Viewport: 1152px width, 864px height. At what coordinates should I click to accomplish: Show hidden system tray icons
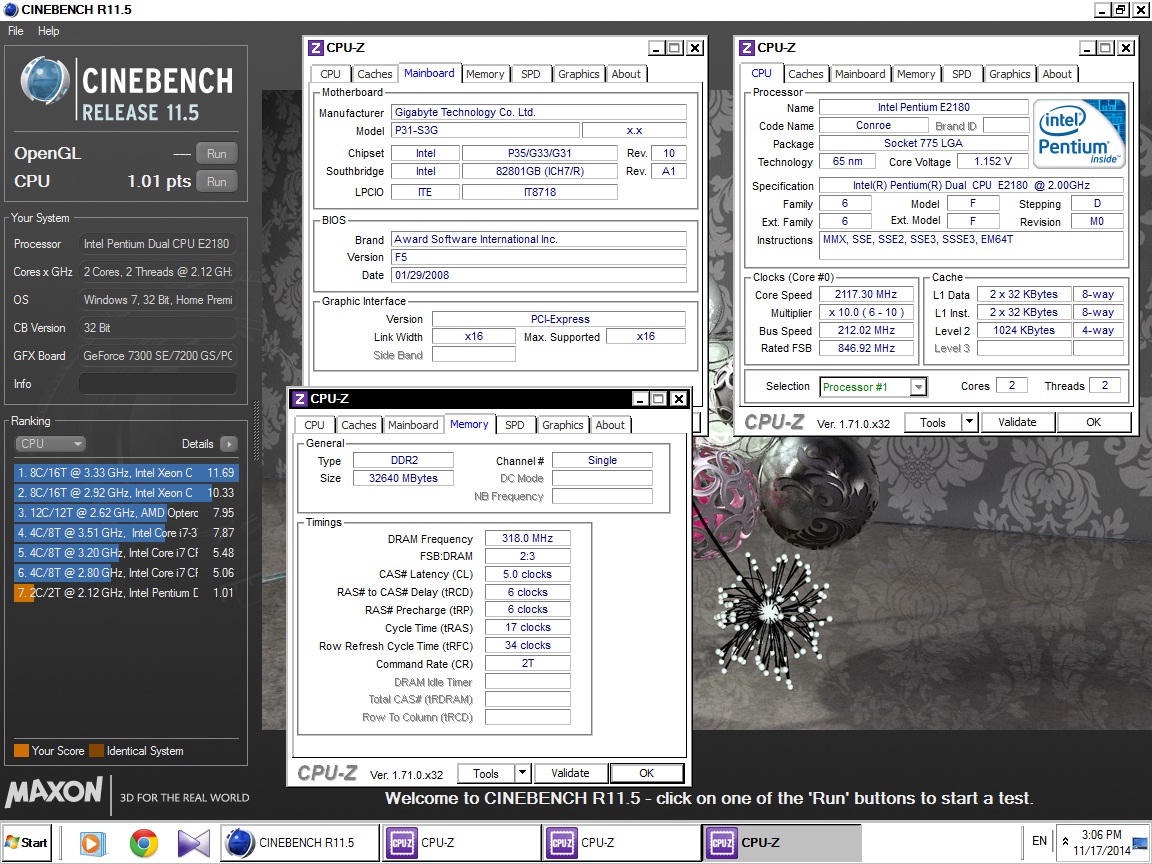pyautogui.click(x=1065, y=842)
